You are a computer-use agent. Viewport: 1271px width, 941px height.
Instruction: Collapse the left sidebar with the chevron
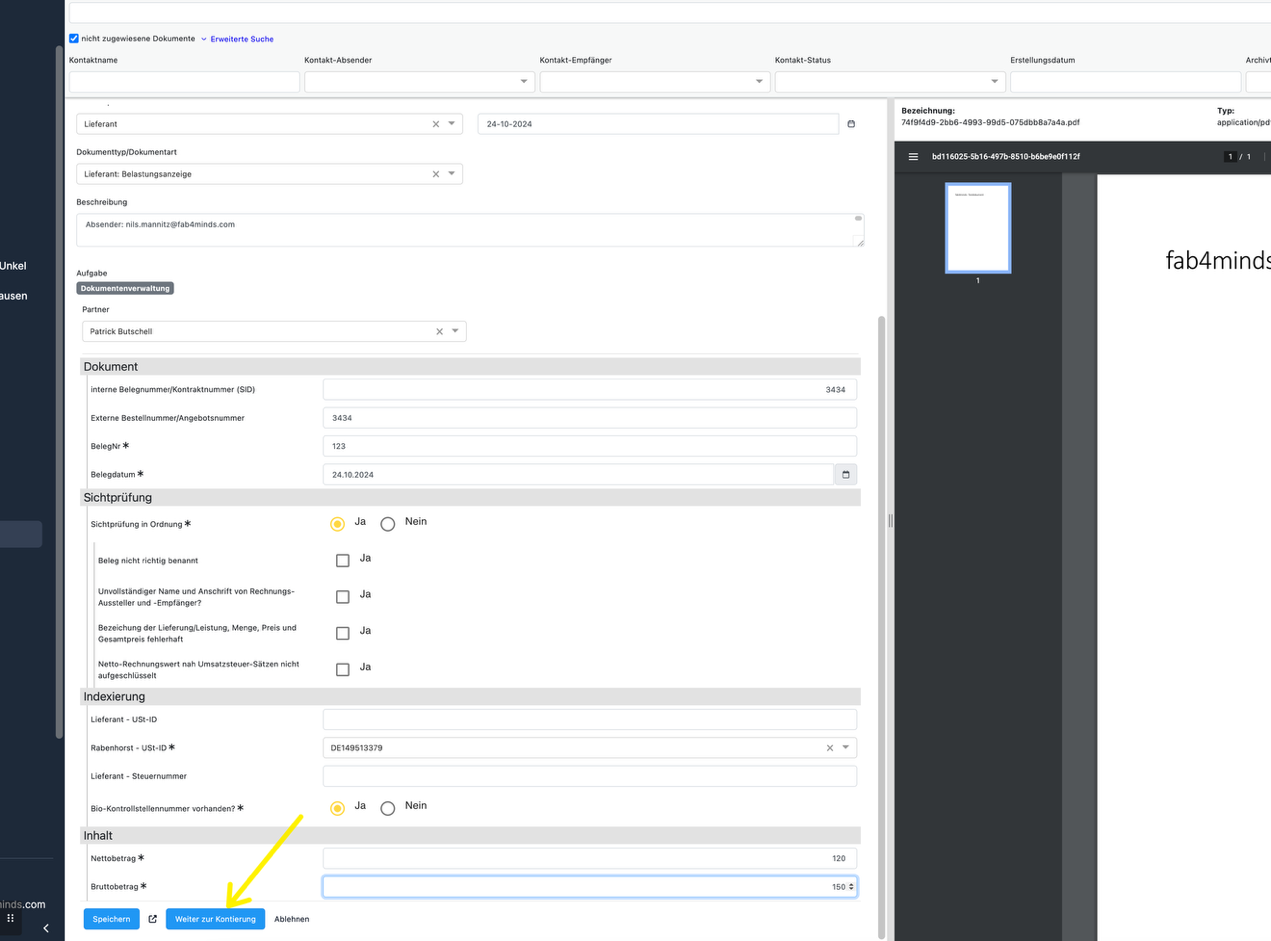point(46,928)
